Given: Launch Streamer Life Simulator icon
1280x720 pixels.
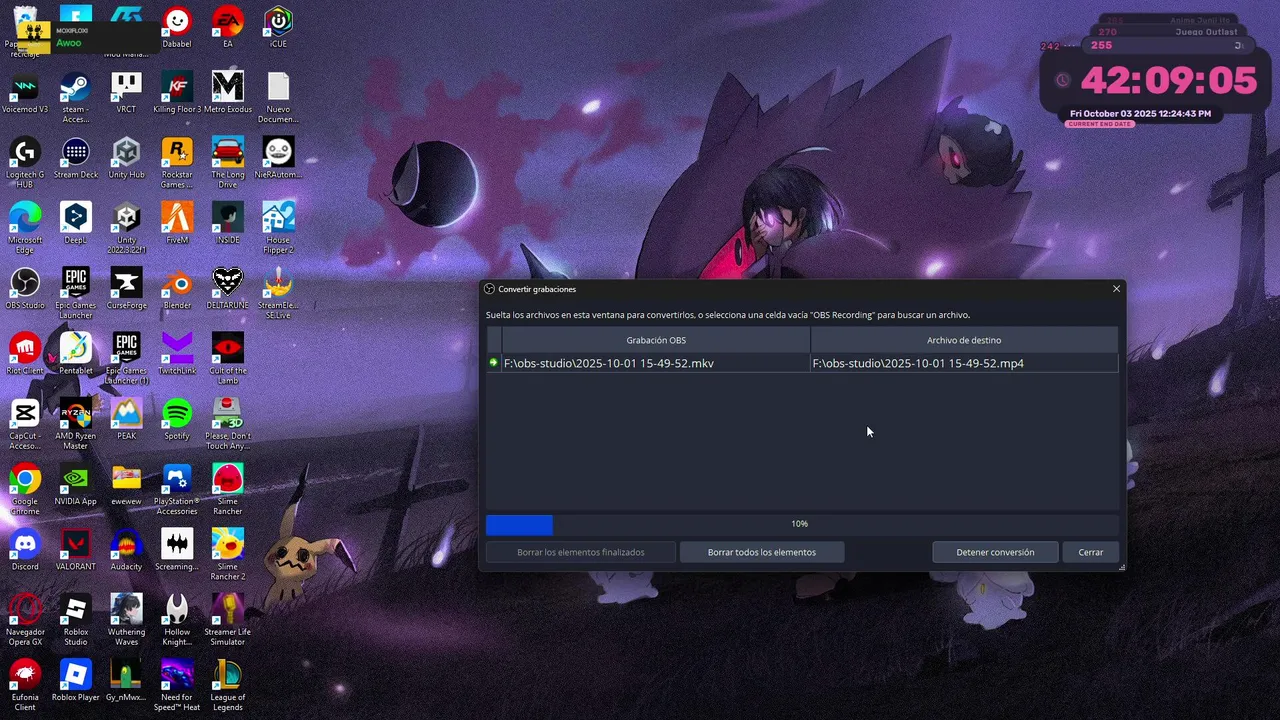Looking at the screenshot, I should (228, 620).
